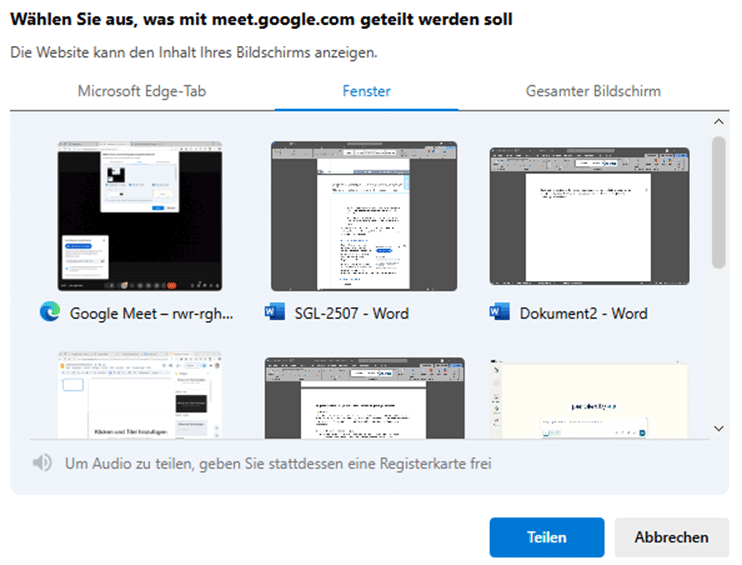742x565 pixels.
Task: Cancel sharing with the Abbrechen button
Action: [671, 537]
